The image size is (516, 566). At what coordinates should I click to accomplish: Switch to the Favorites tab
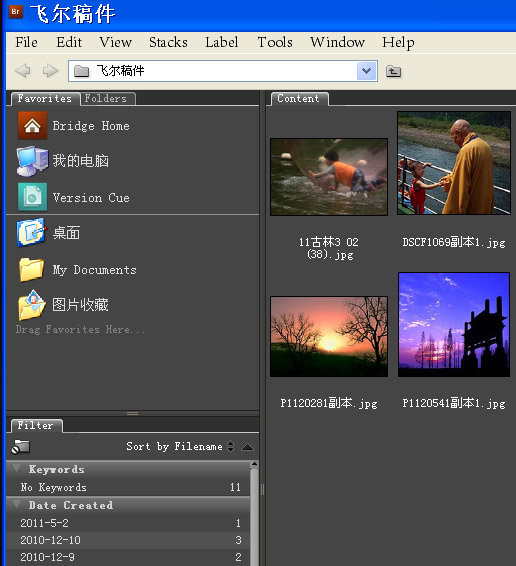(45, 99)
